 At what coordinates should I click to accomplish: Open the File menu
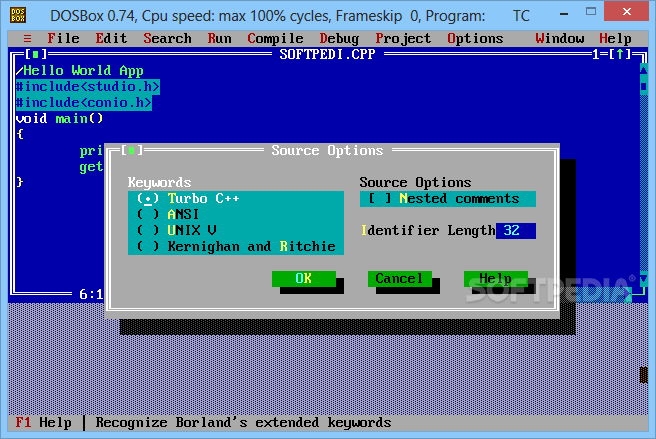coord(63,39)
